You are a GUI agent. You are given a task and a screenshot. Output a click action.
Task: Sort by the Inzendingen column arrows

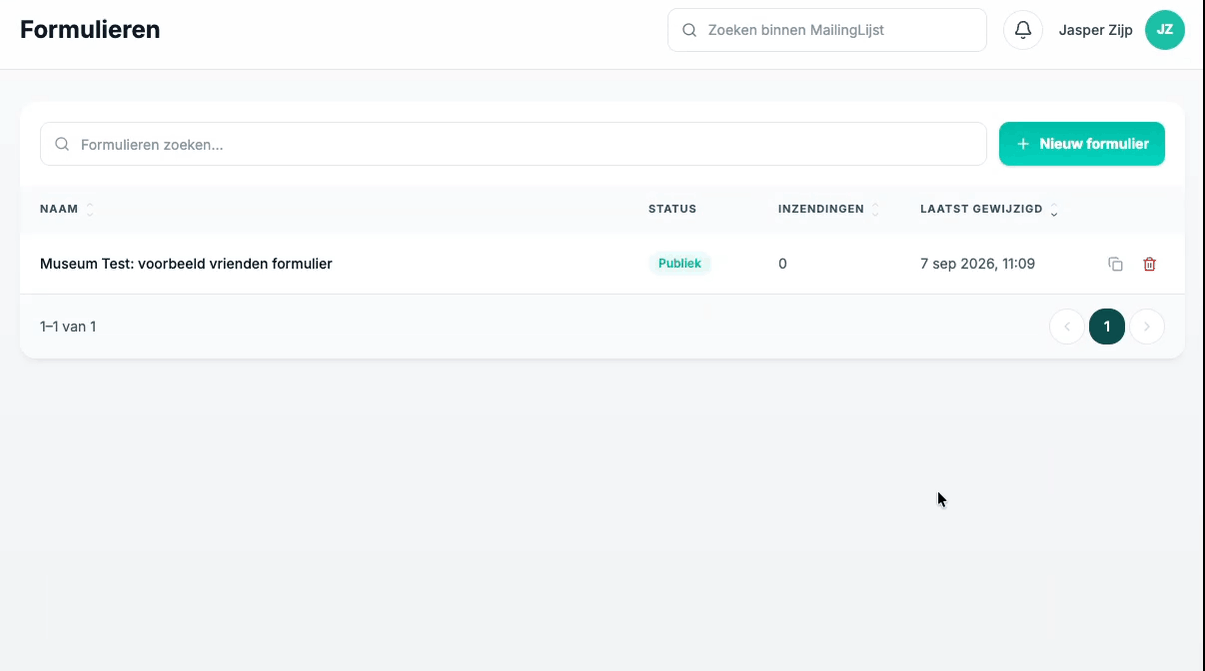876,209
